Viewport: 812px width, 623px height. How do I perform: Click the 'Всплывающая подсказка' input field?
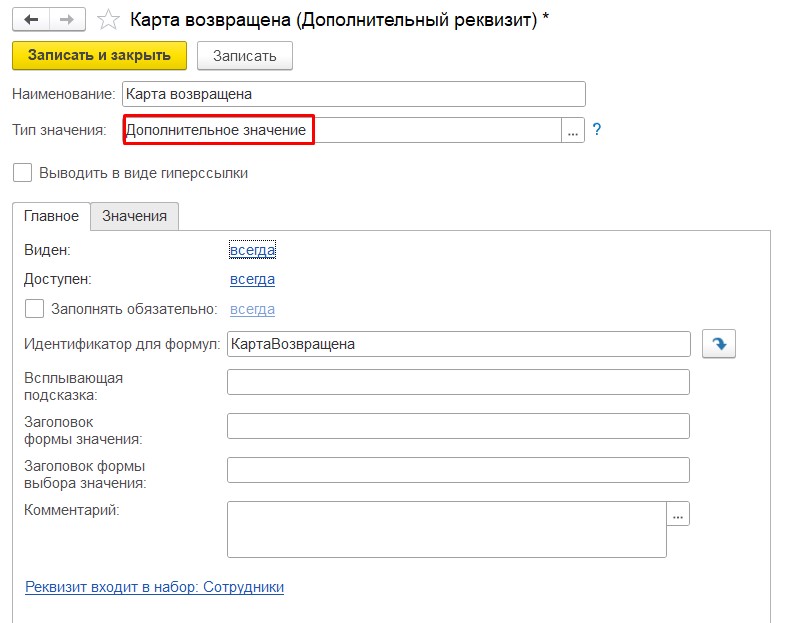(458, 383)
